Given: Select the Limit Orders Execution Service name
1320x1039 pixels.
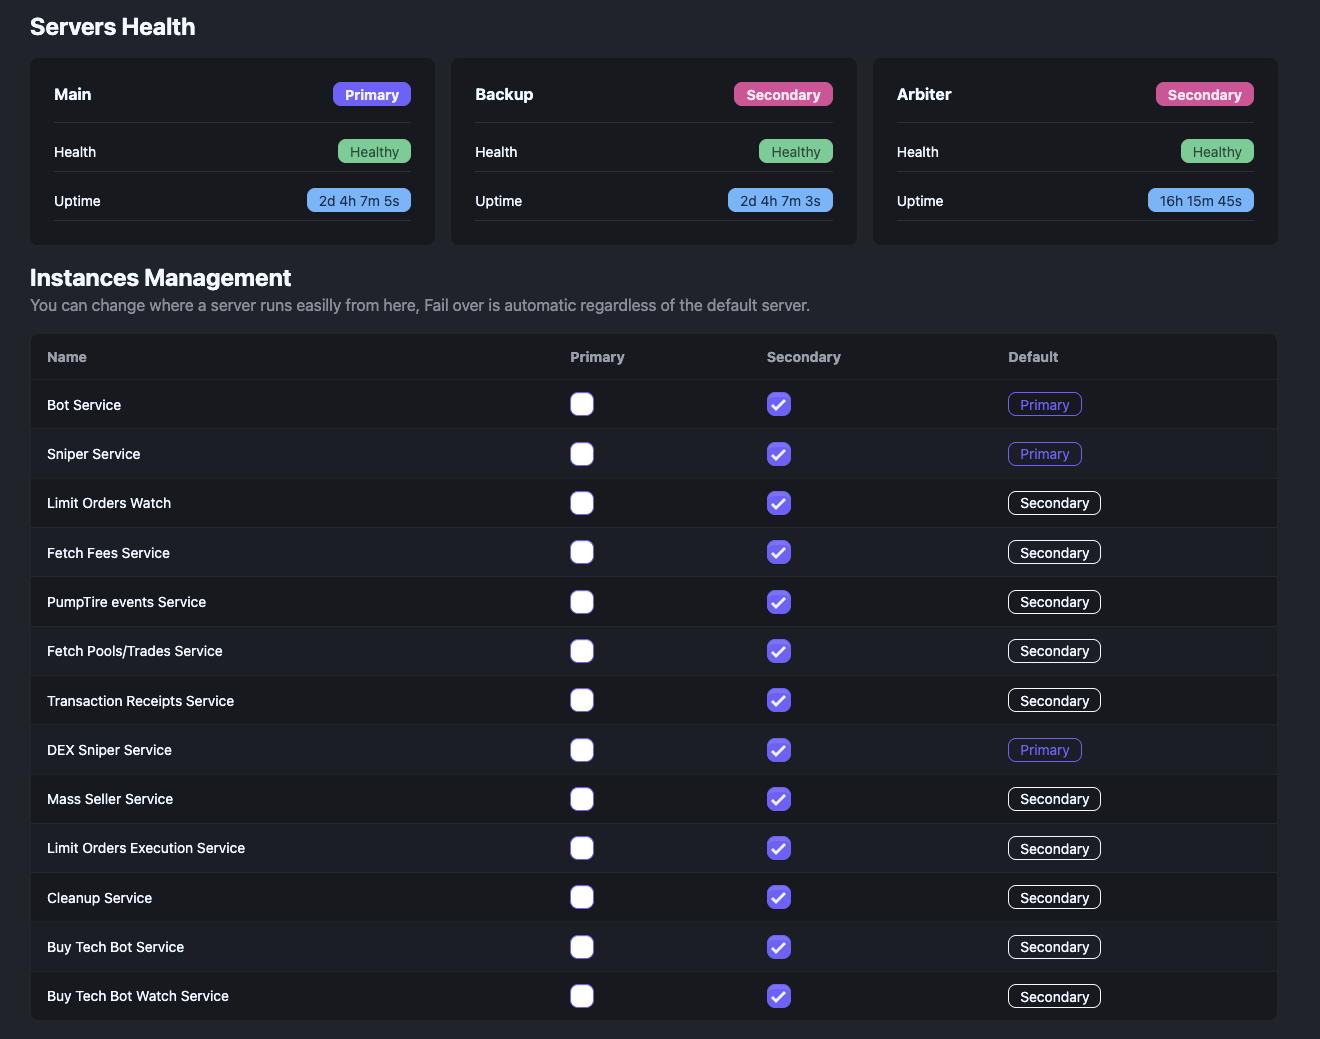Looking at the screenshot, I should pos(146,848).
